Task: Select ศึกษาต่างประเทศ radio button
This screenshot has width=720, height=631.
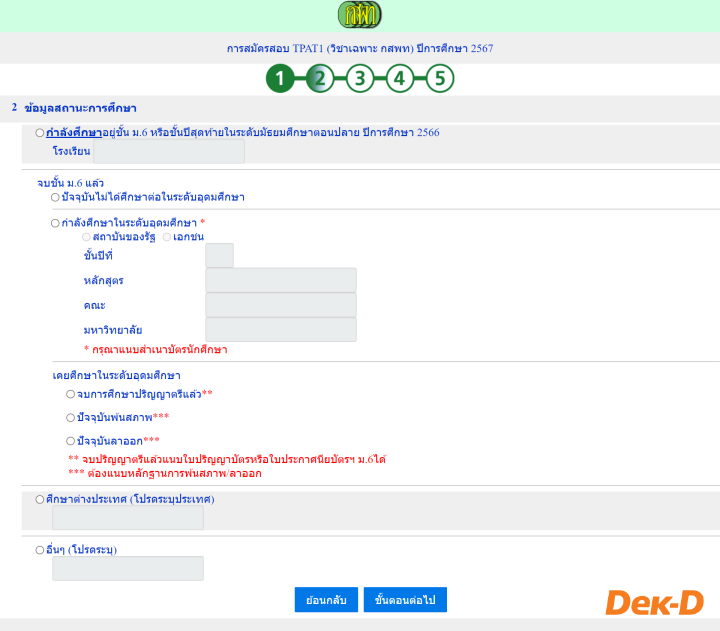Action: 40,498
